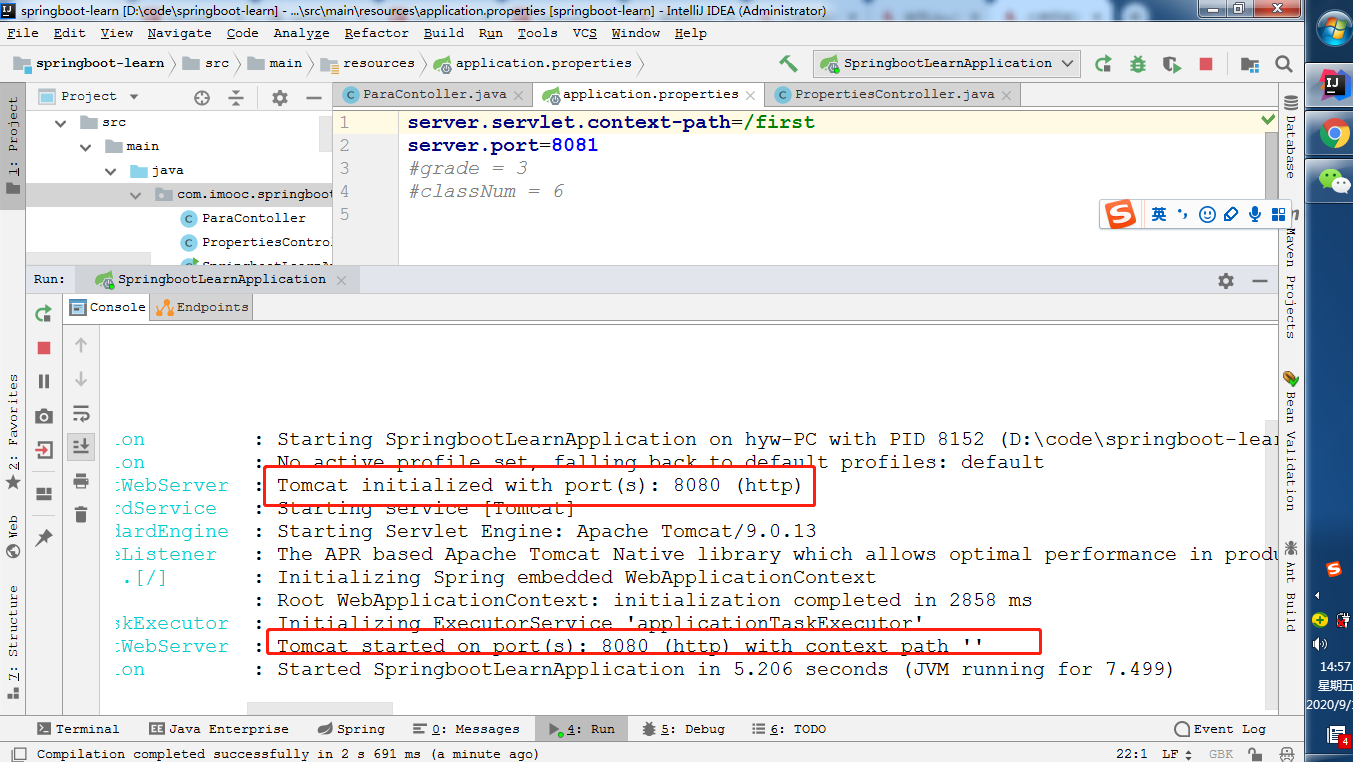Toggle Sogou voice input microphone
This screenshot has width=1353, height=762.
point(1255,214)
